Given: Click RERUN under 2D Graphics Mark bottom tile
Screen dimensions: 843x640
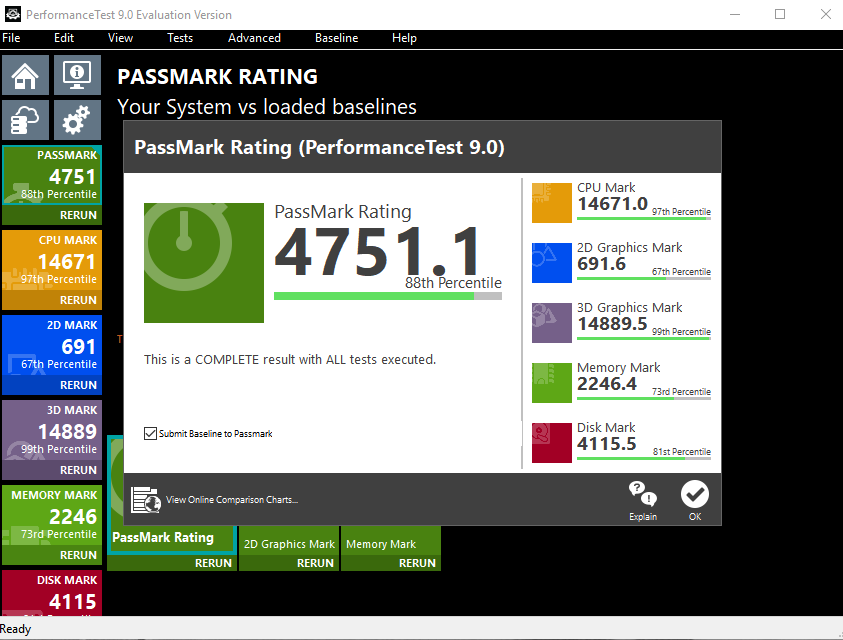Looking at the screenshot, I should pos(315,563).
